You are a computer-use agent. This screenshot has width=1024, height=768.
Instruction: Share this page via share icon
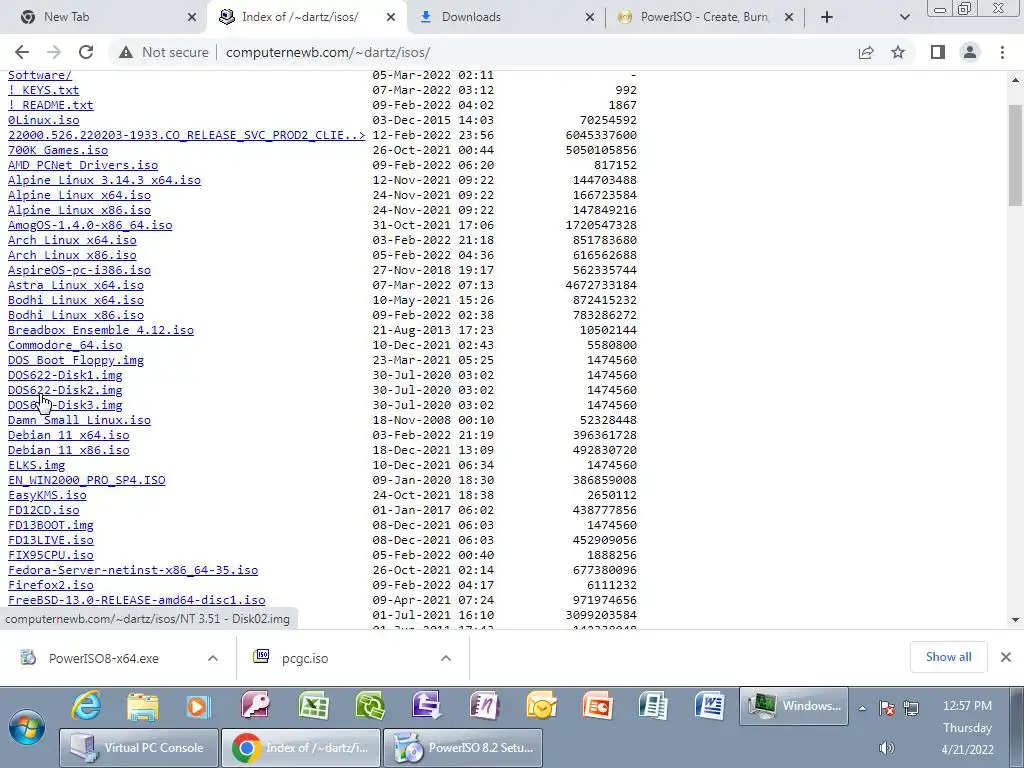pos(866,52)
